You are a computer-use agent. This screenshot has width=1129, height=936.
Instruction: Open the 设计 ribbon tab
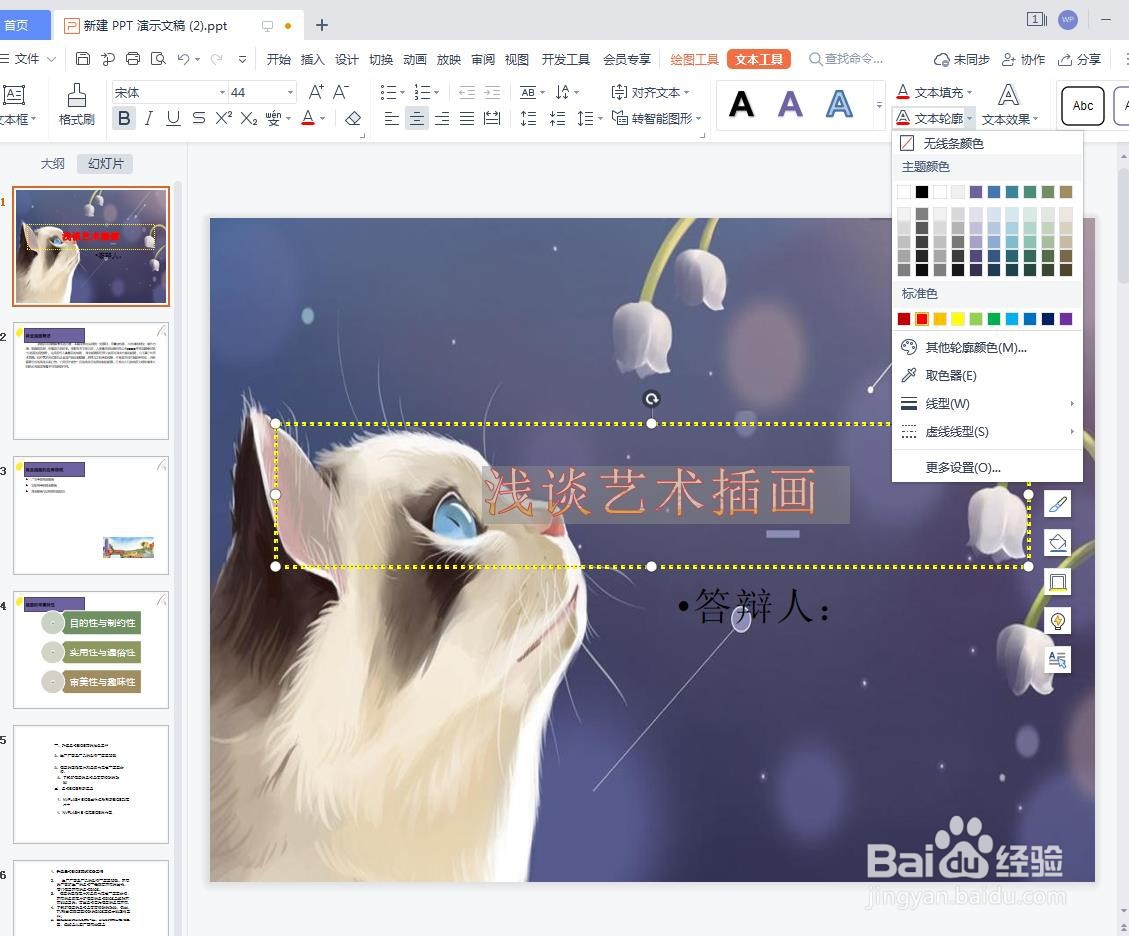(x=346, y=59)
